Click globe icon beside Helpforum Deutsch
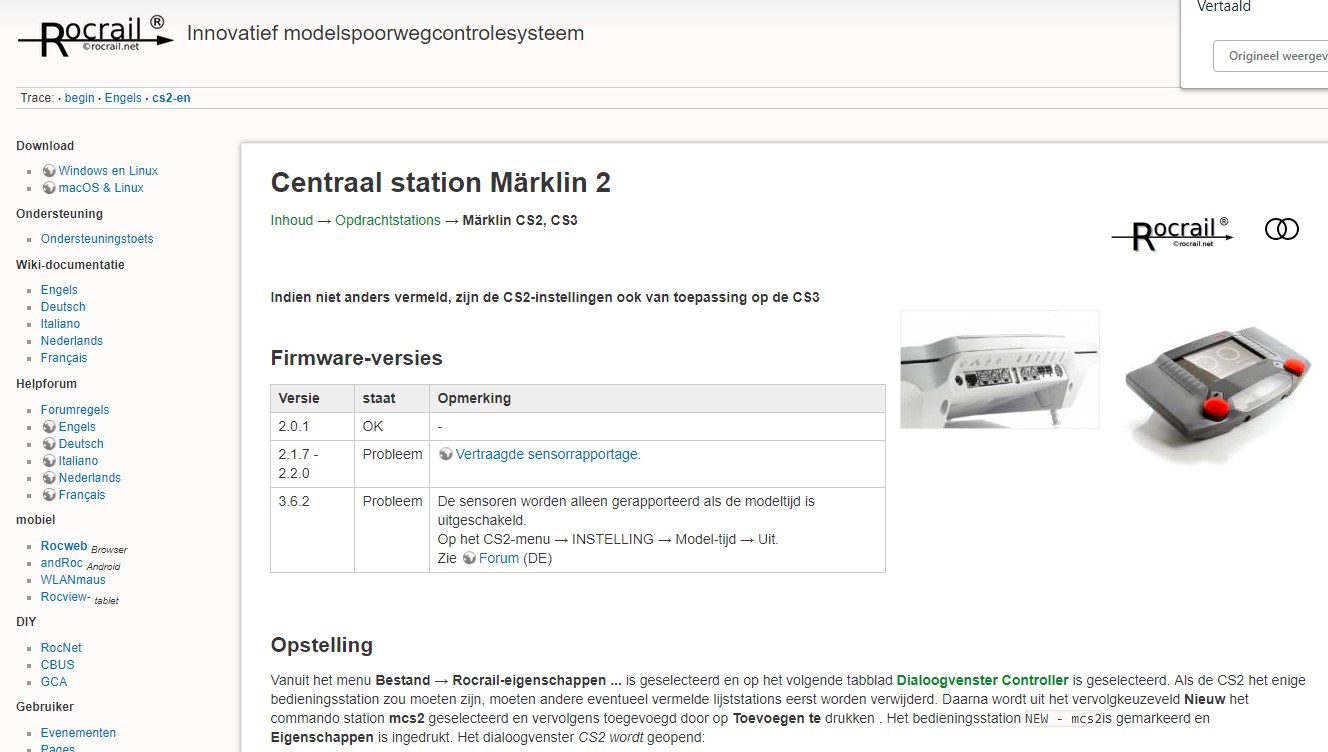Viewport: 1328px width, 752px height. [49, 444]
